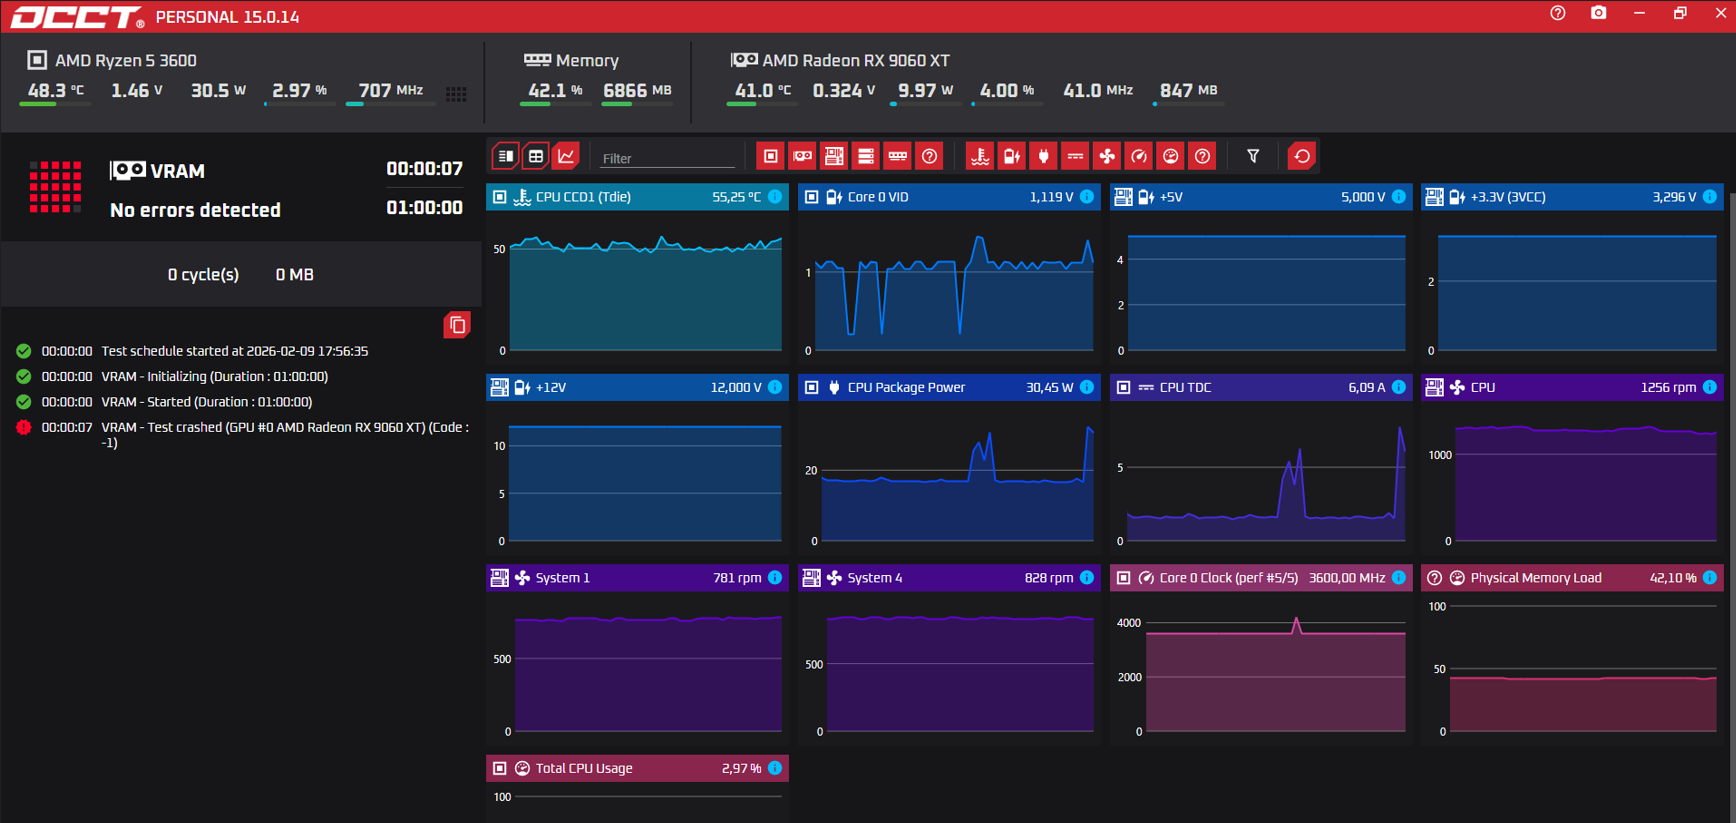Open the funnel filter options
Viewport: 1736px width, 823px height.
1253,156
